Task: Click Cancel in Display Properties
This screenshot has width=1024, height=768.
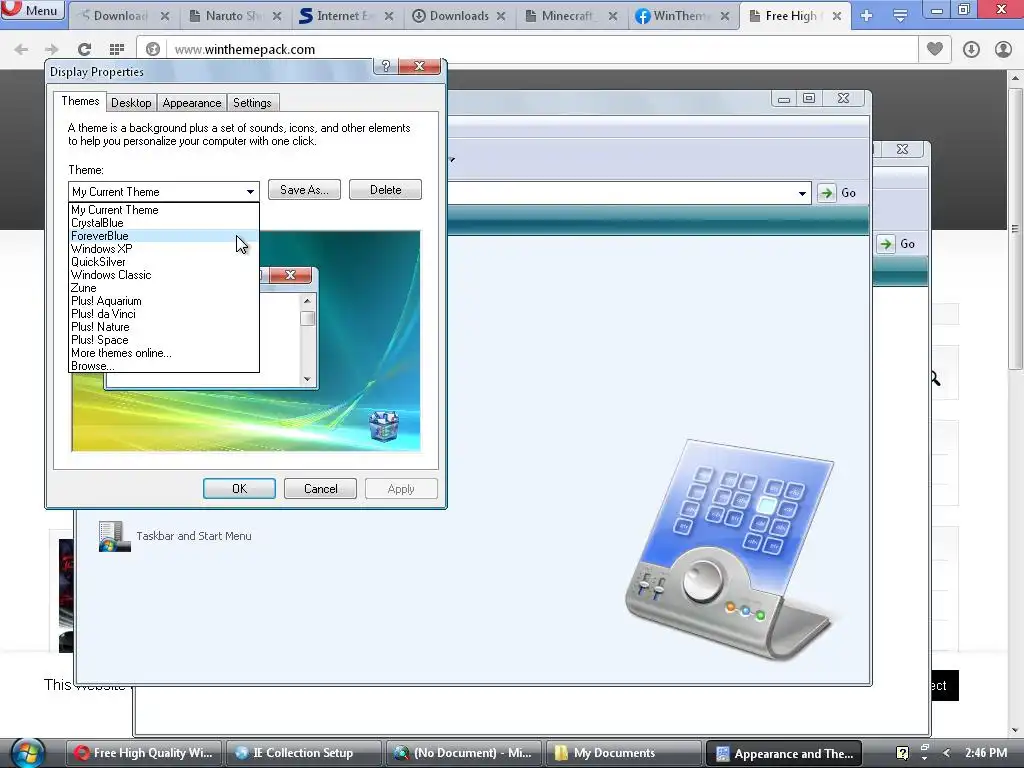Action: pos(320,488)
